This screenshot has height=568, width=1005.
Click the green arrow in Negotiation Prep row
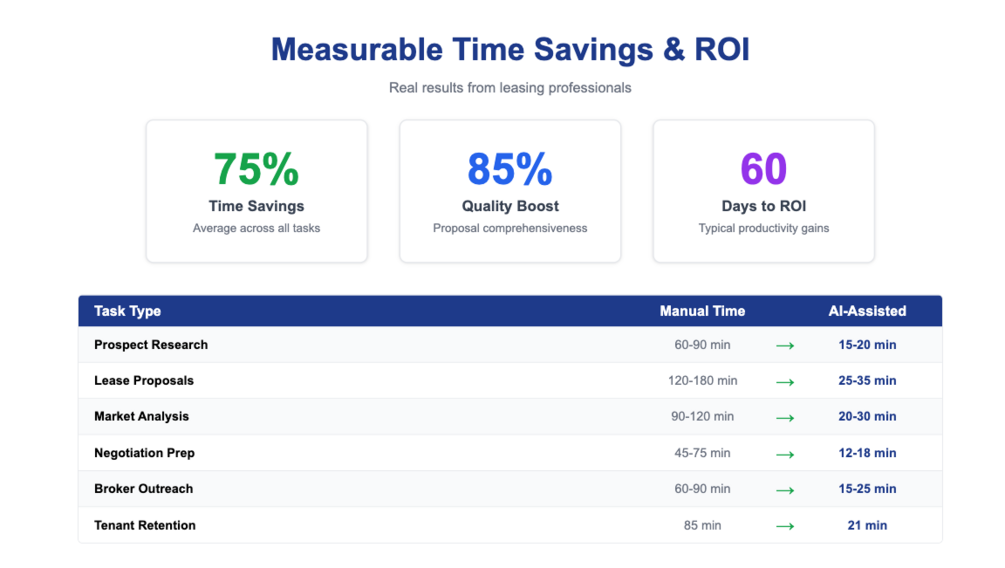point(785,454)
